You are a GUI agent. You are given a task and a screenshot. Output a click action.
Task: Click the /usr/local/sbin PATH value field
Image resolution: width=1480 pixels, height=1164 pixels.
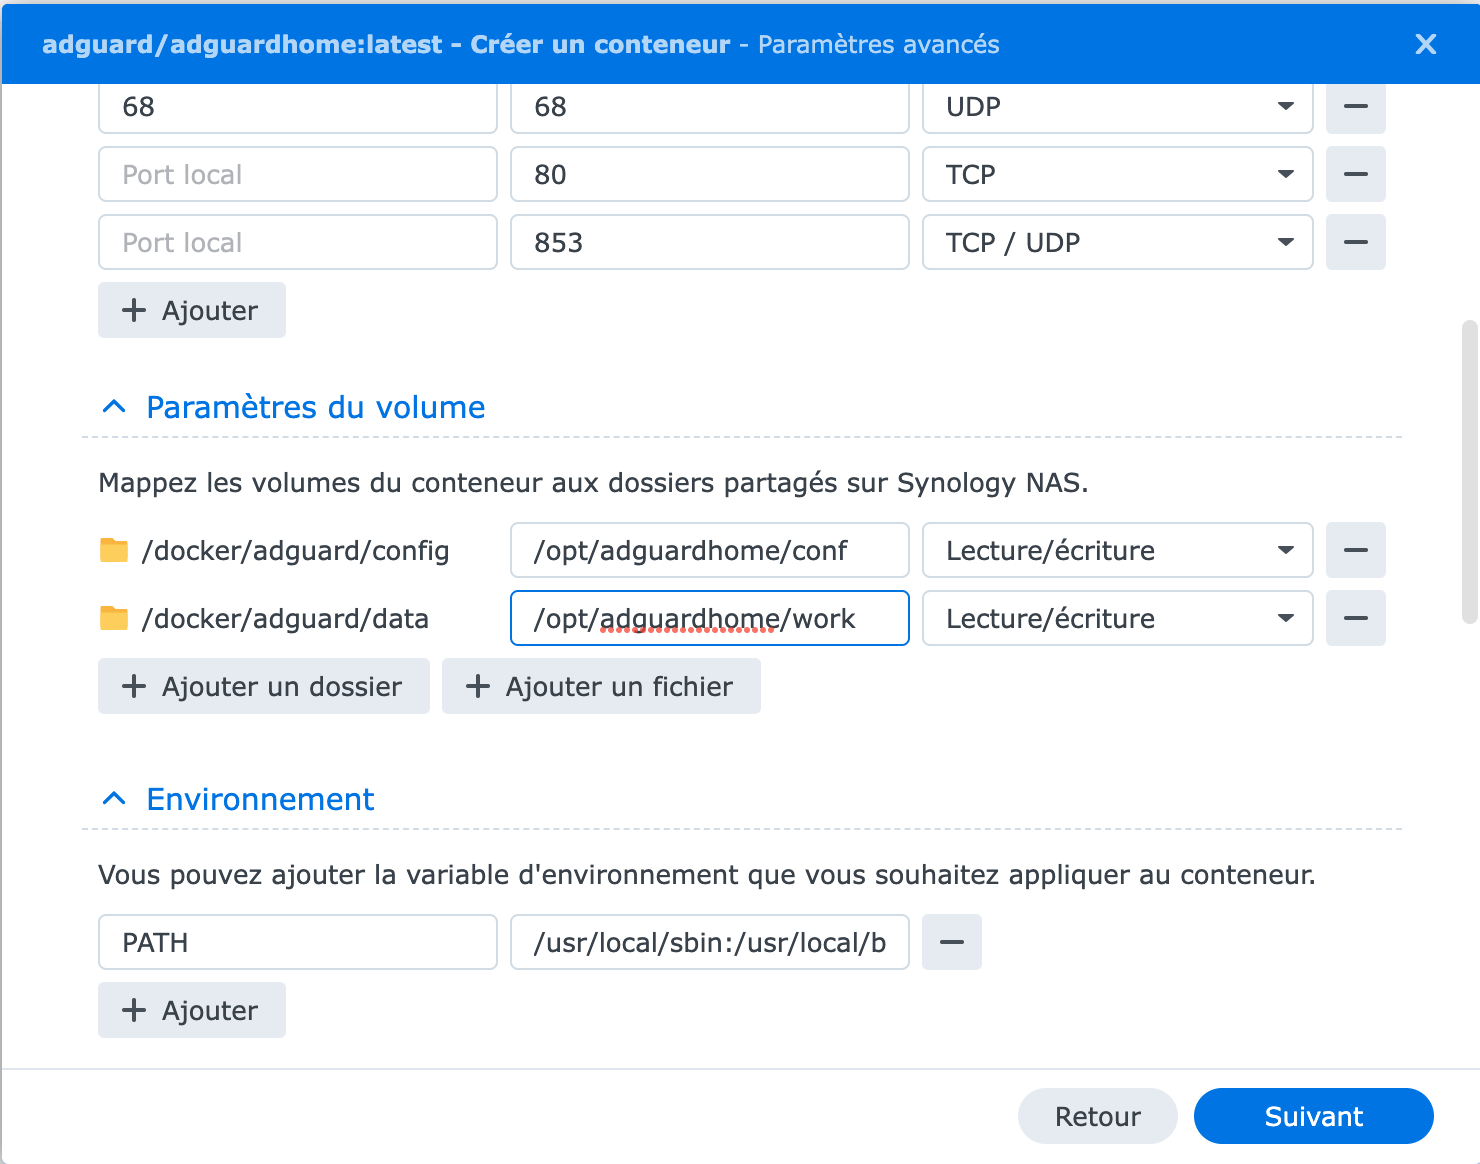click(x=709, y=942)
